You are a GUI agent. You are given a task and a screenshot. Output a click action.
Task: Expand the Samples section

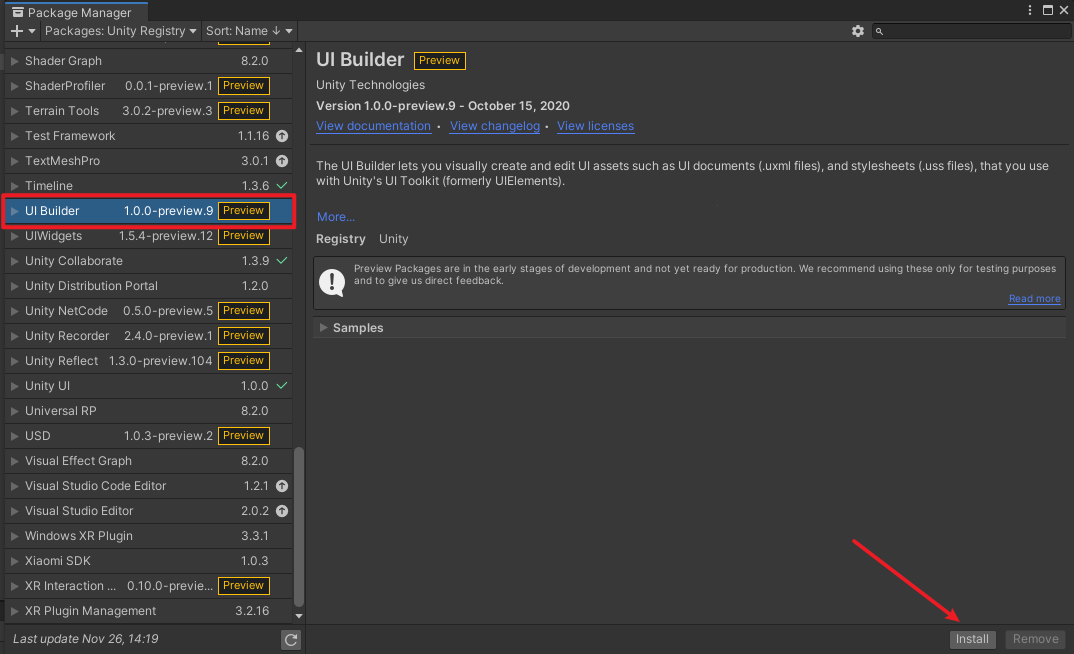point(322,327)
